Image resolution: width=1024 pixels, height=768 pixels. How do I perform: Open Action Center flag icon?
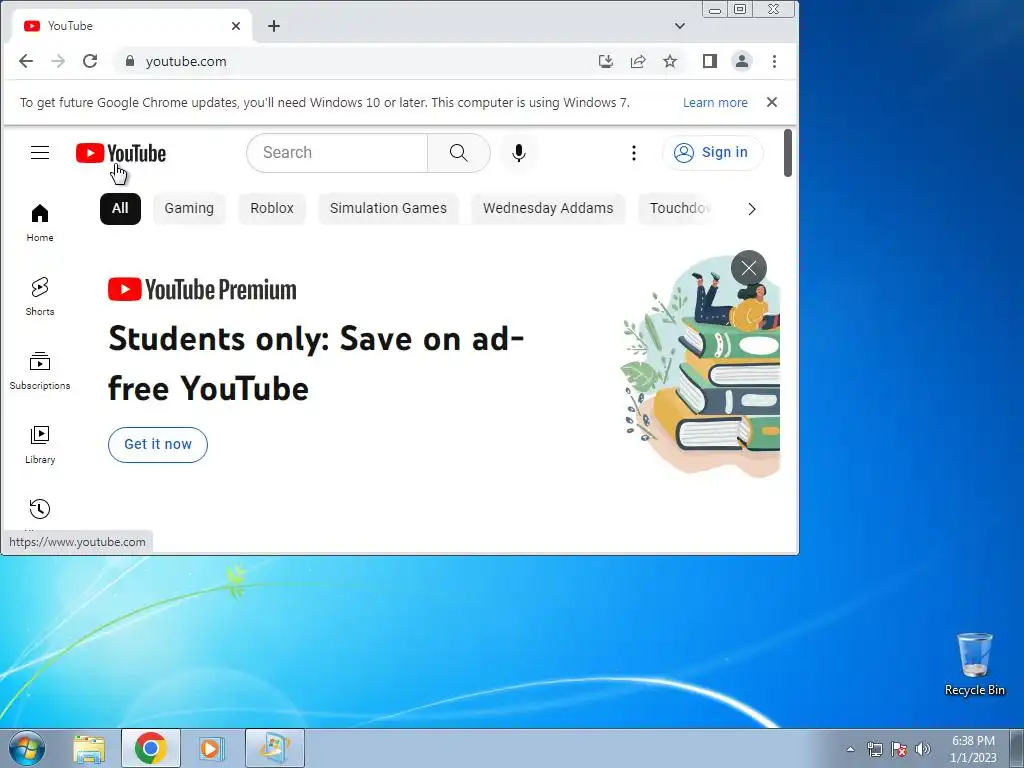899,749
